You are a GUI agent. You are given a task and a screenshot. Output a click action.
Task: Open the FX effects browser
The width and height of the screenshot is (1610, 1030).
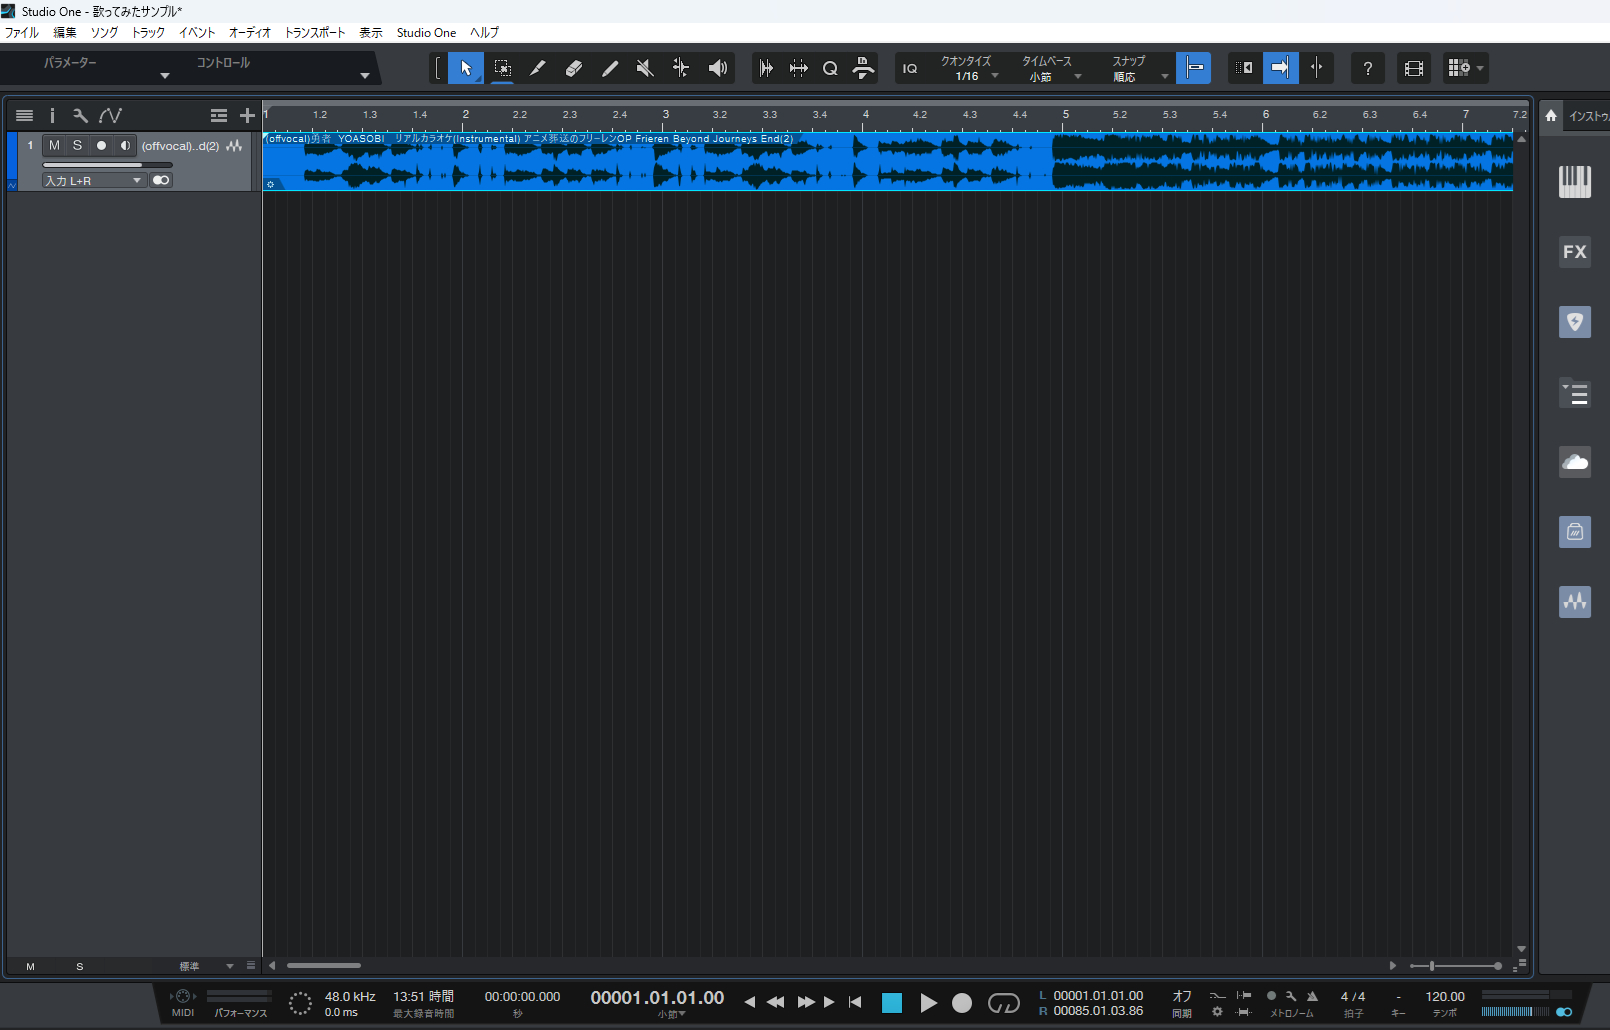coord(1574,252)
